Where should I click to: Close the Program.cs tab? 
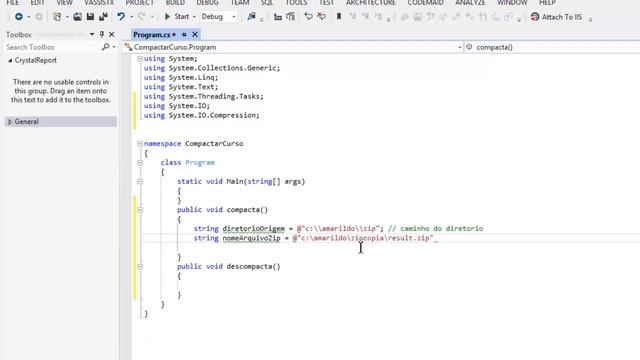pos(195,35)
